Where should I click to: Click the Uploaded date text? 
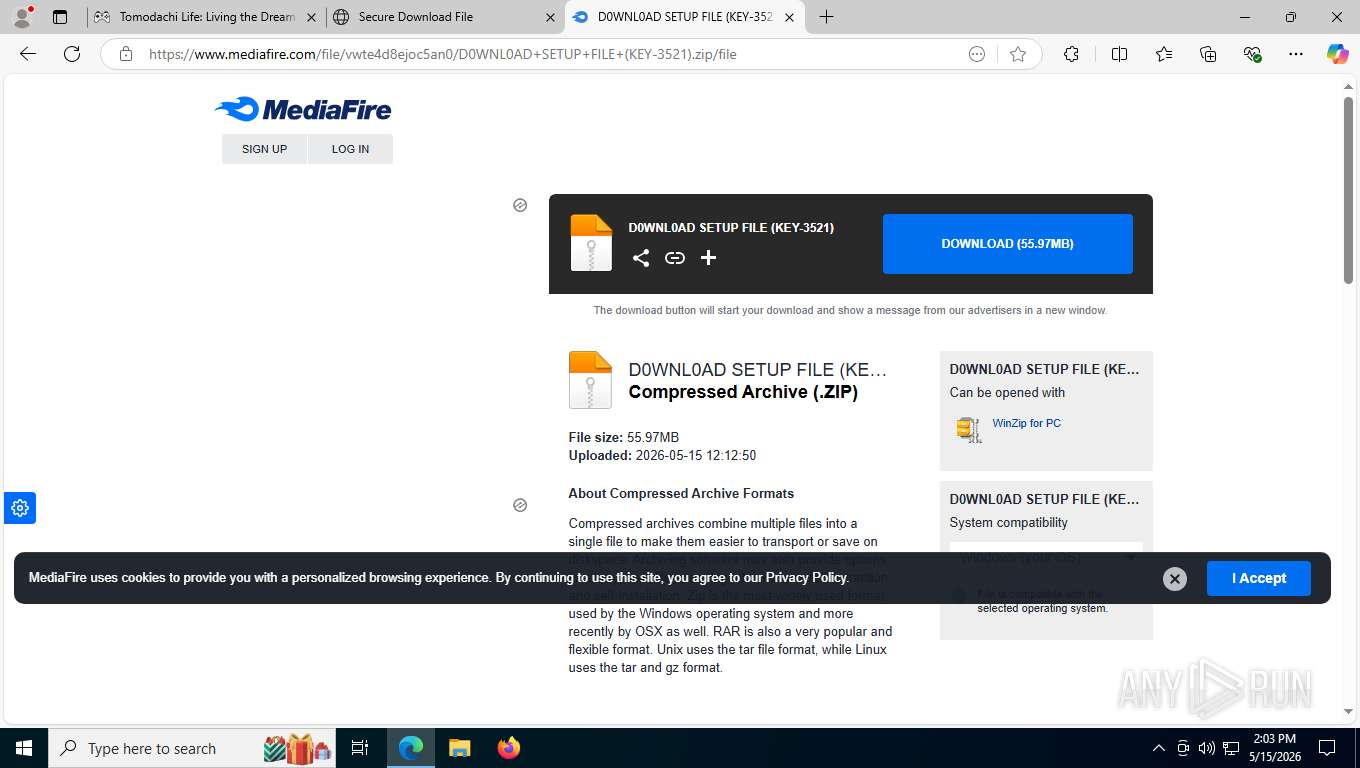coord(662,455)
